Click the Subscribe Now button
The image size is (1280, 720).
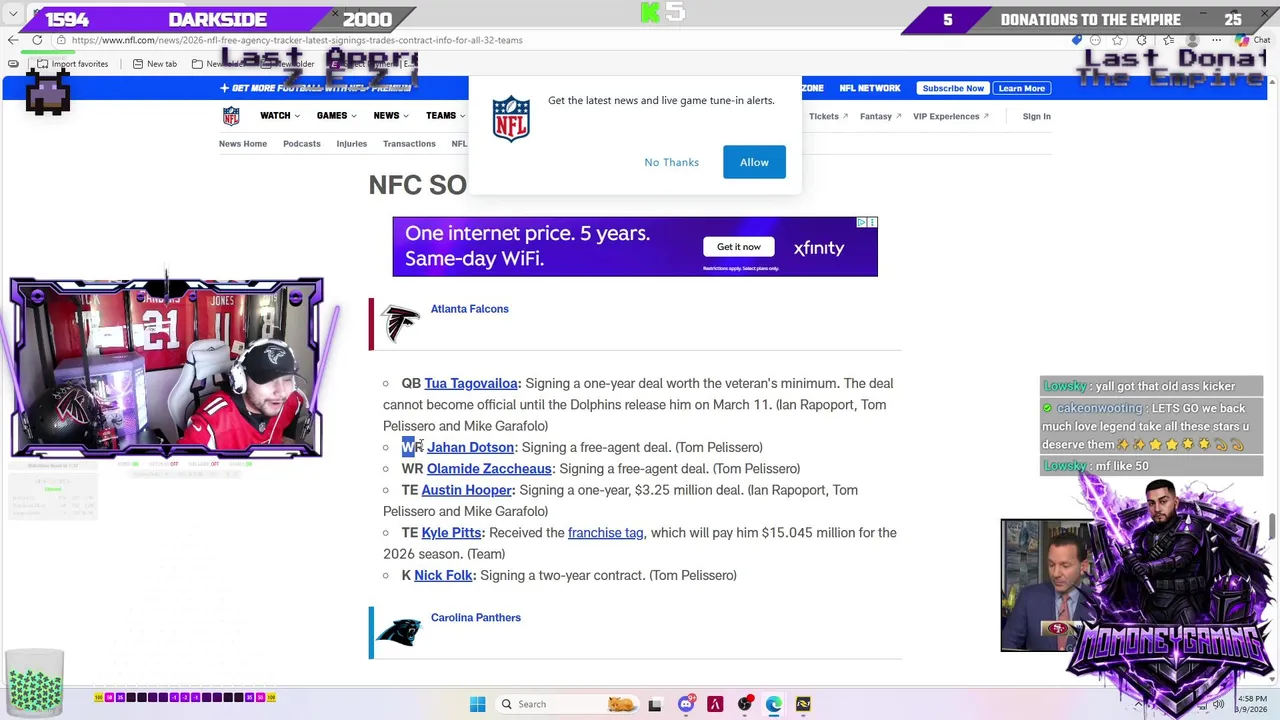coord(953,88)
